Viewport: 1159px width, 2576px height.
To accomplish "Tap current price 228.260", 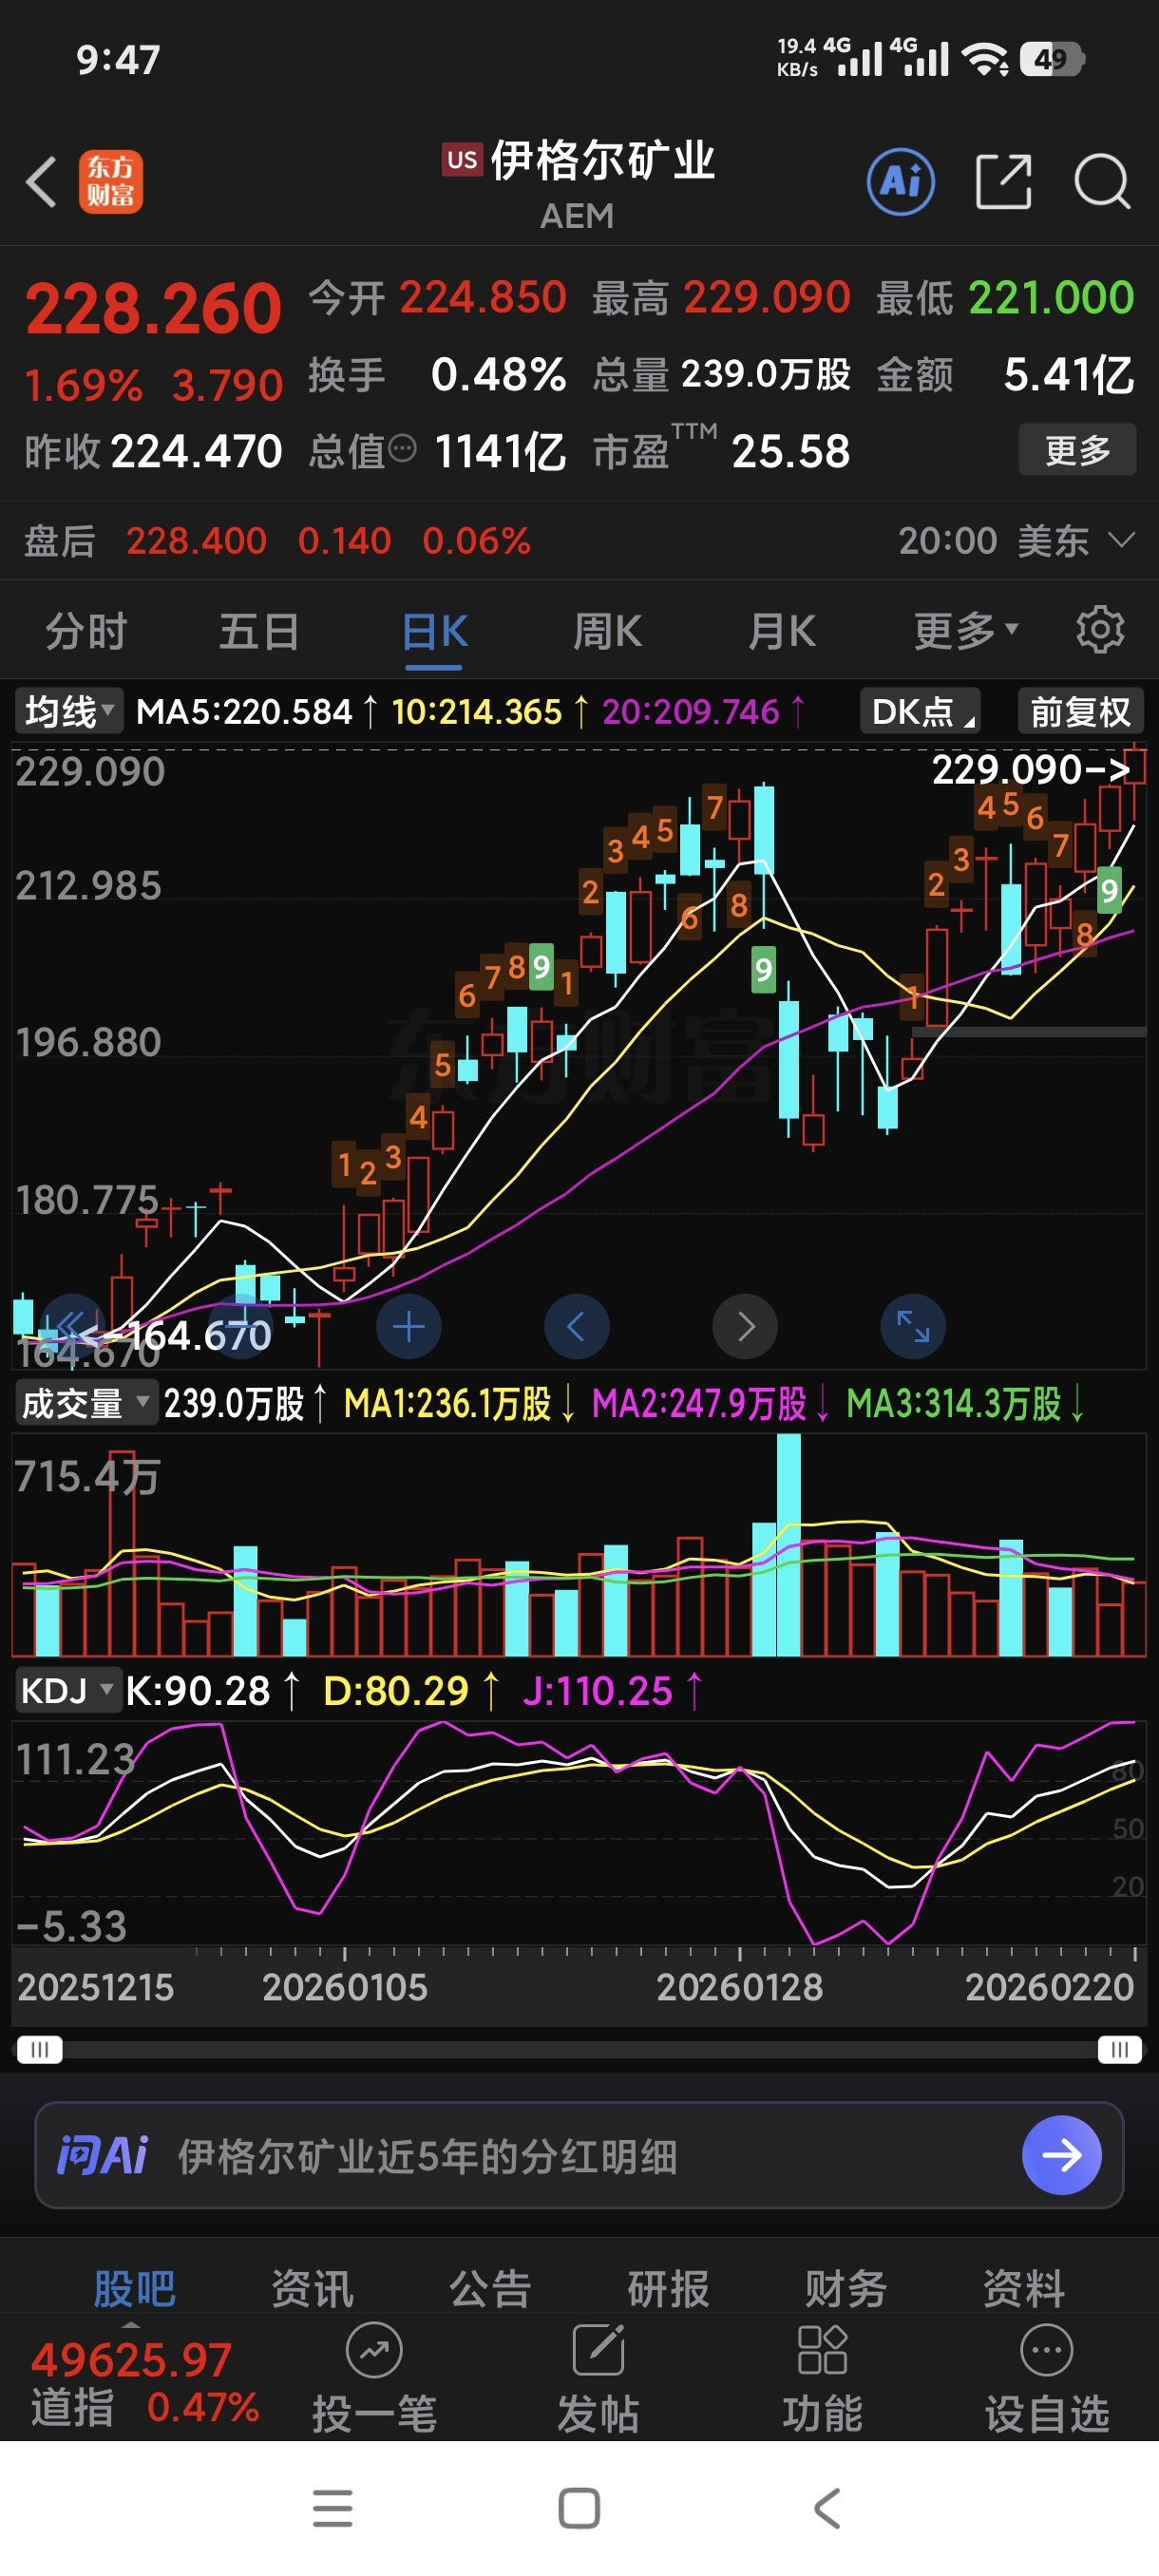I will (153, 308).
